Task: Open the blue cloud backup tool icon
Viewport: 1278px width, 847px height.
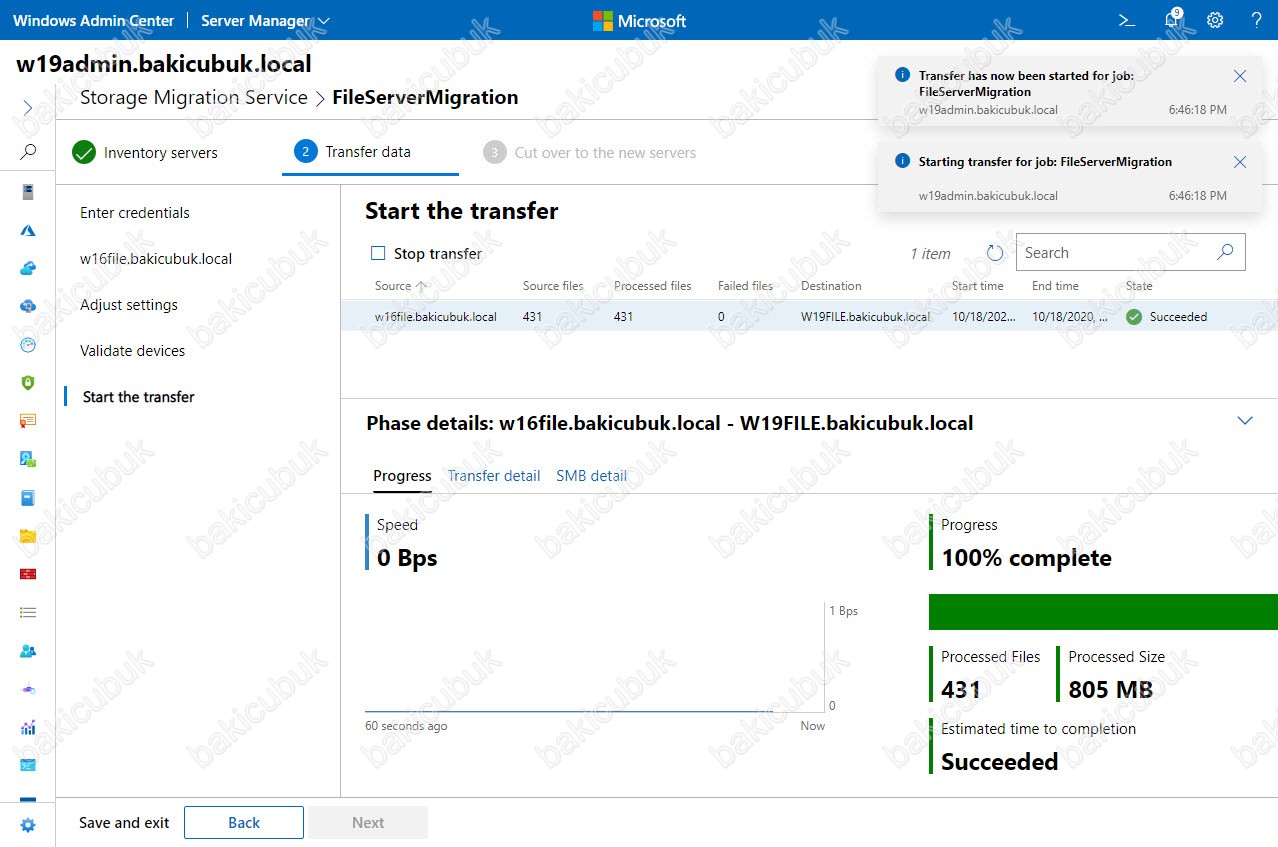Action: (x=28, y=268)
